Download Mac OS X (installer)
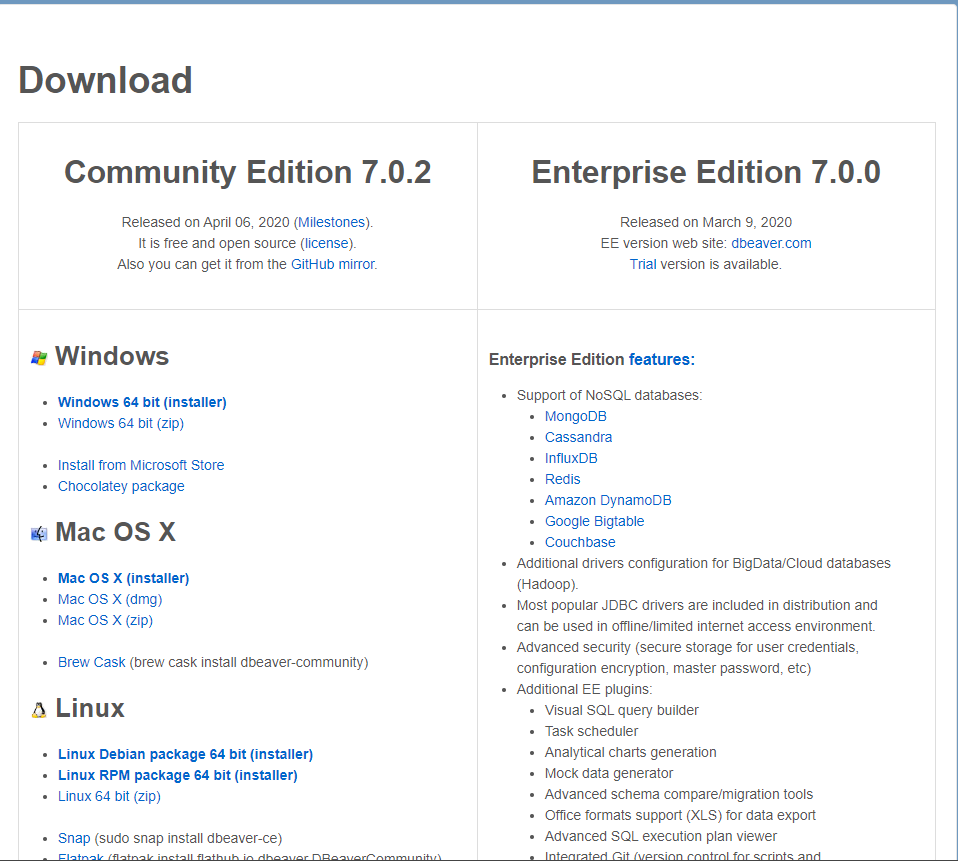The width and height of the screenshot is (958, 861). (123, 578)
